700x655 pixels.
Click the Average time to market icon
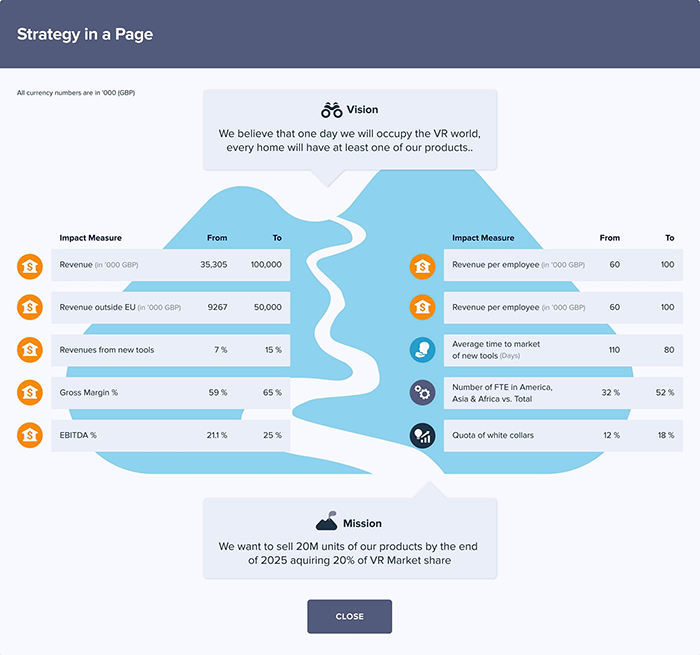422,350
